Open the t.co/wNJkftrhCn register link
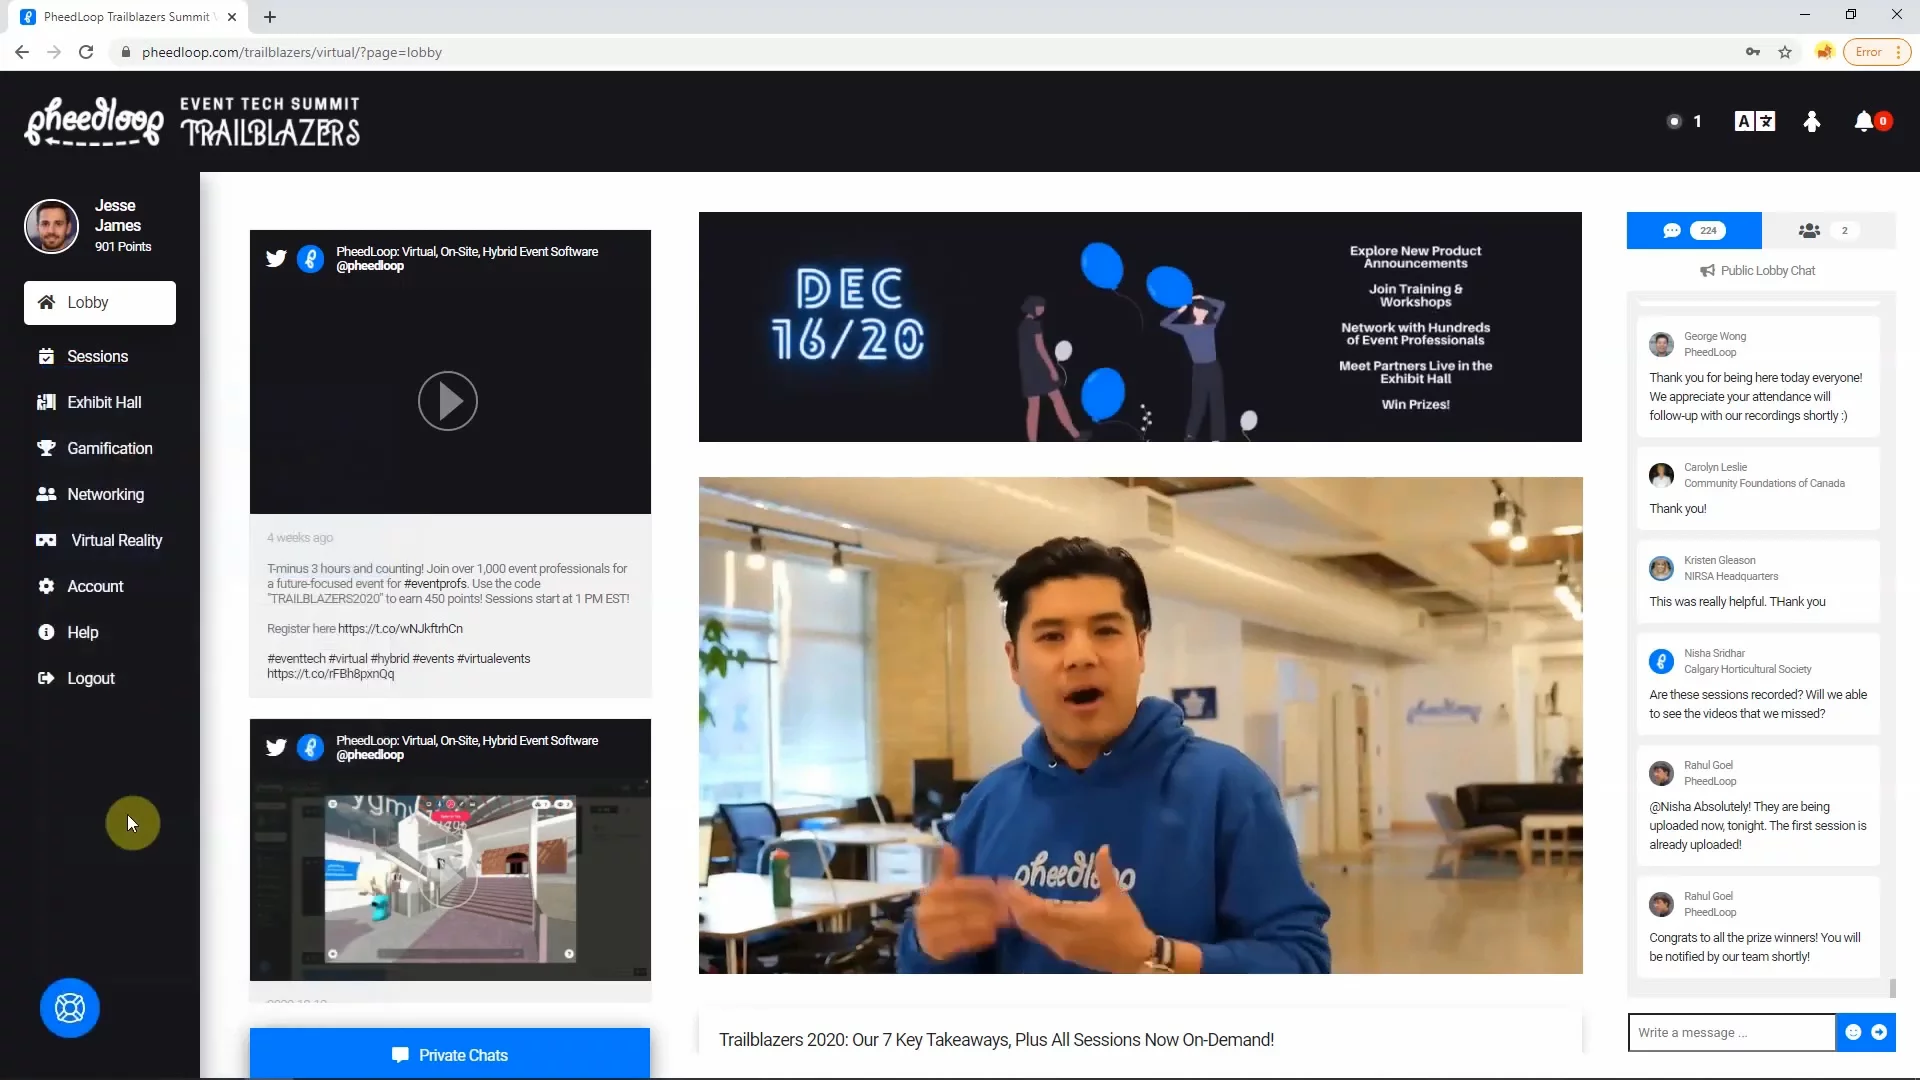 click(x=400, y=628)
